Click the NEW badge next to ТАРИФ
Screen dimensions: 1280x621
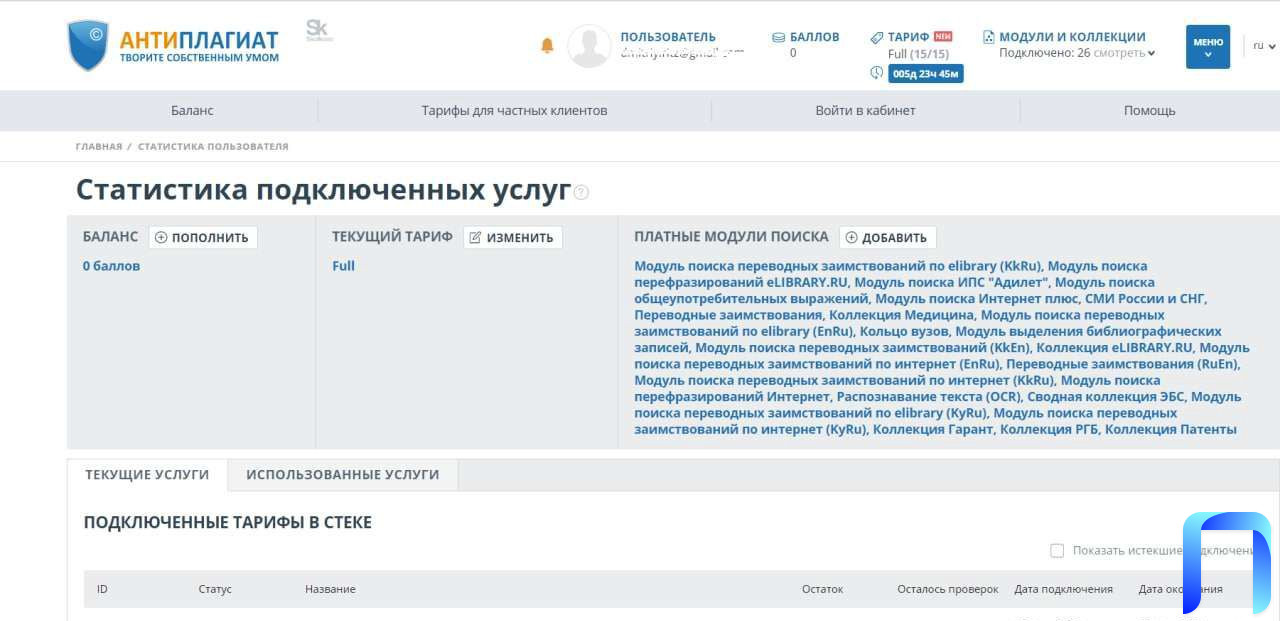[942, 37]
